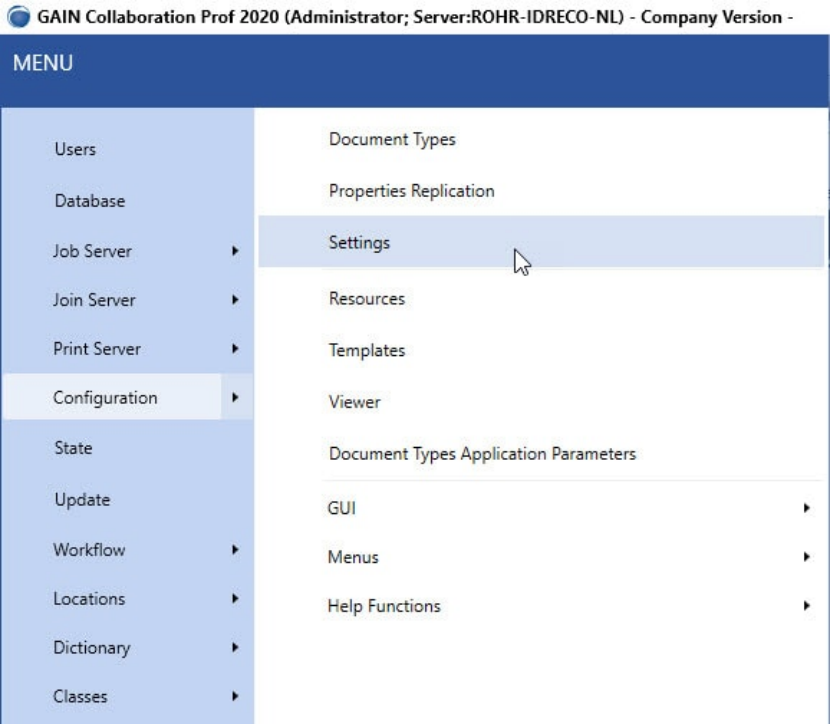Click the highlighted Settings entry

pos(541,242)
